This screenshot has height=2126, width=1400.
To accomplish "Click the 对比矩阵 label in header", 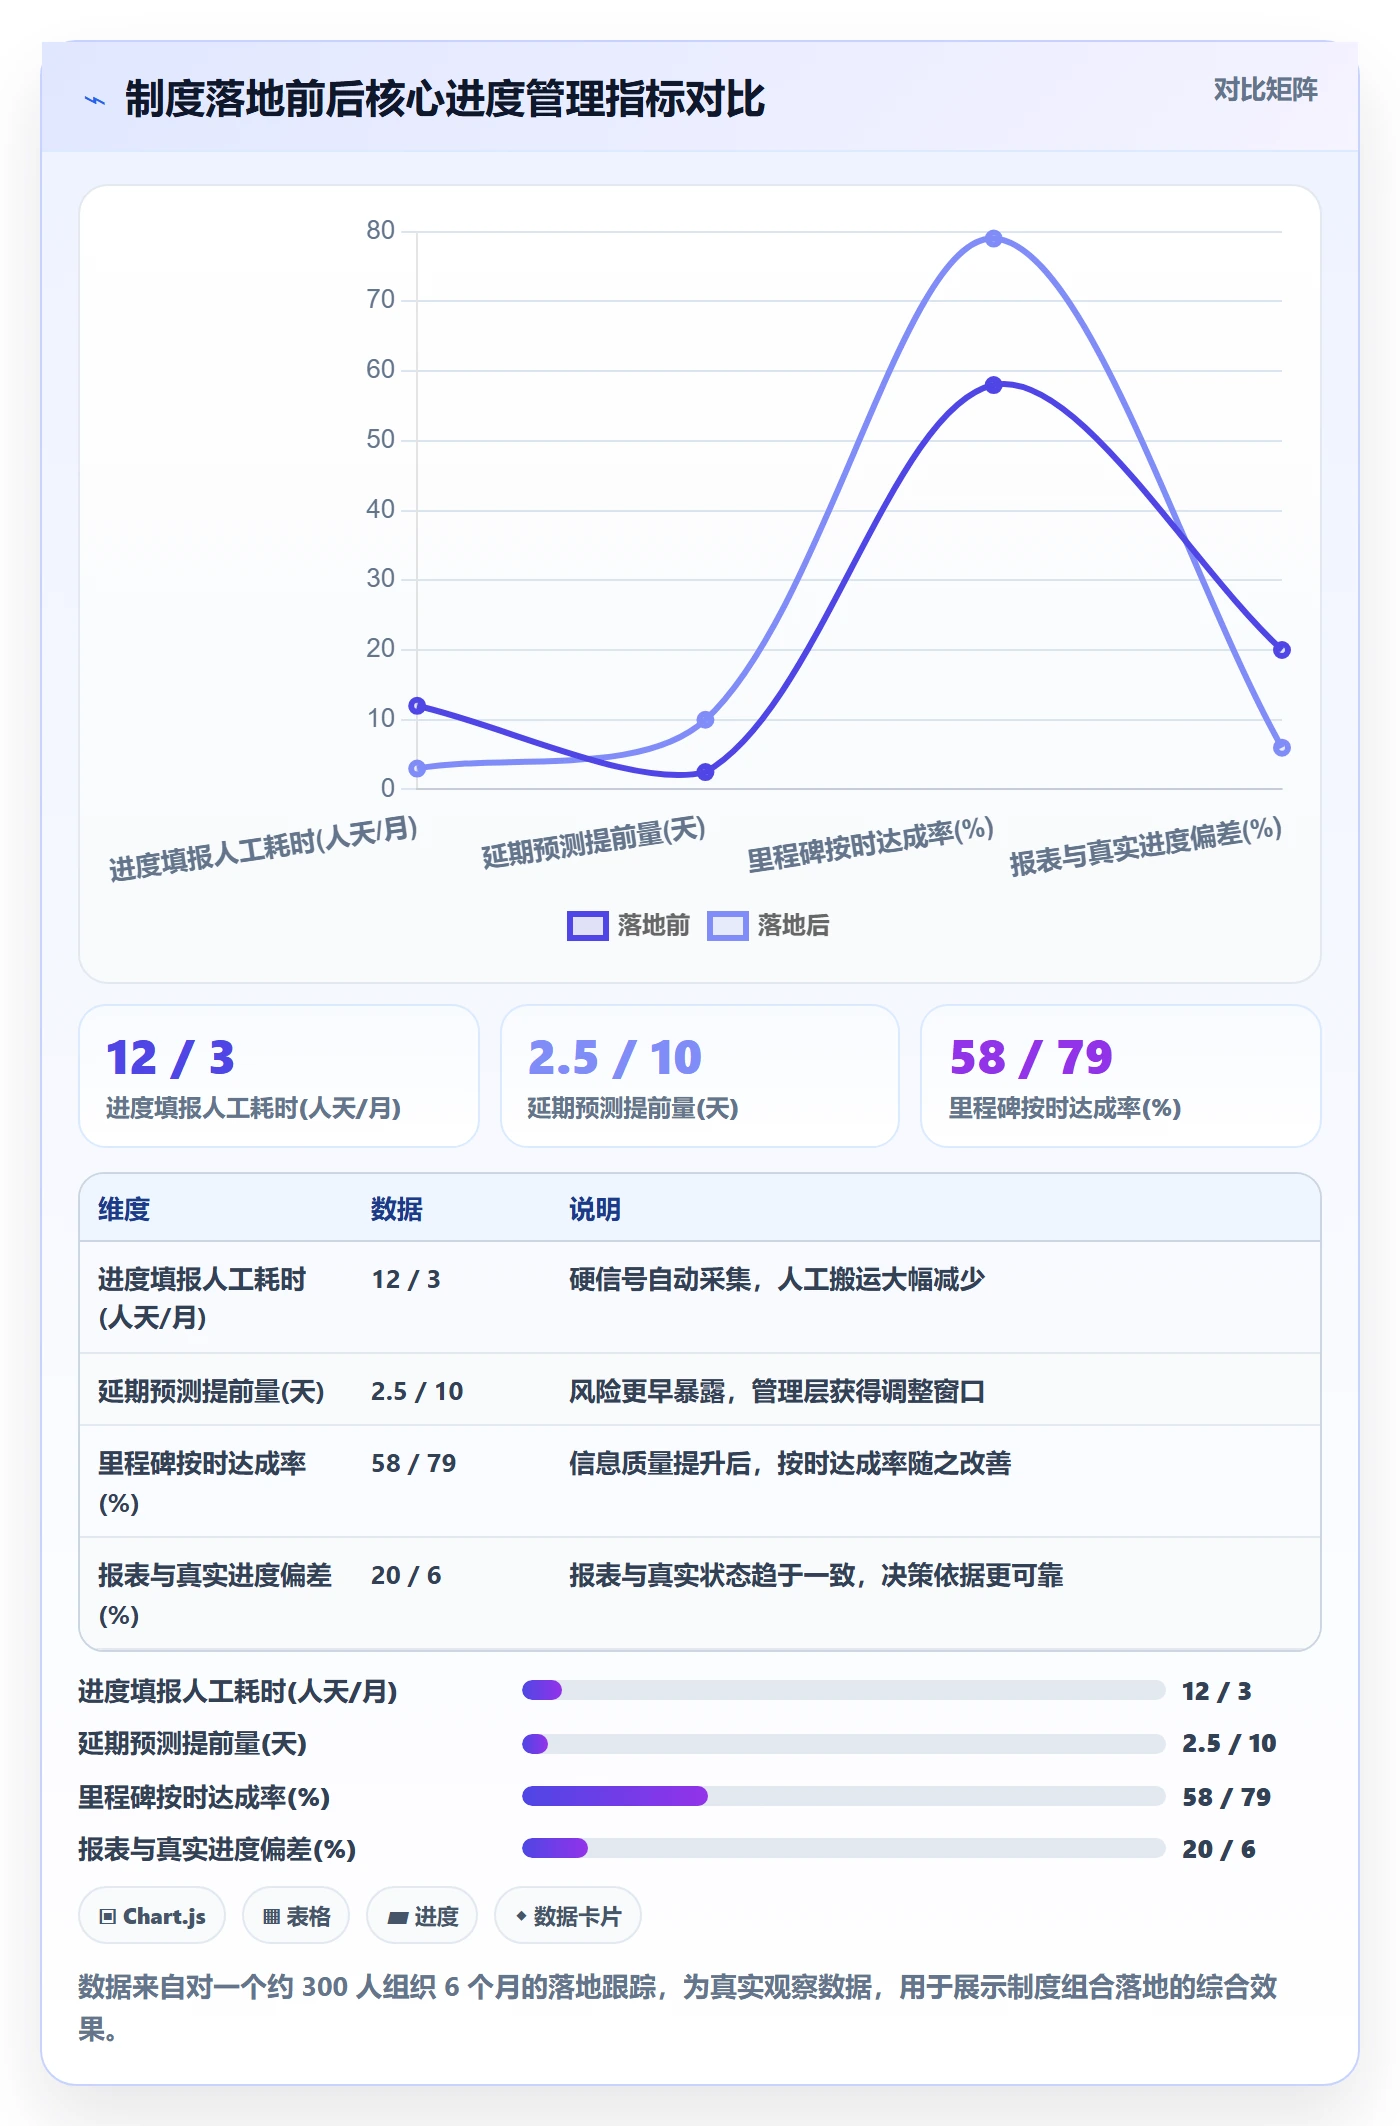I will (x=1265, y=90).
